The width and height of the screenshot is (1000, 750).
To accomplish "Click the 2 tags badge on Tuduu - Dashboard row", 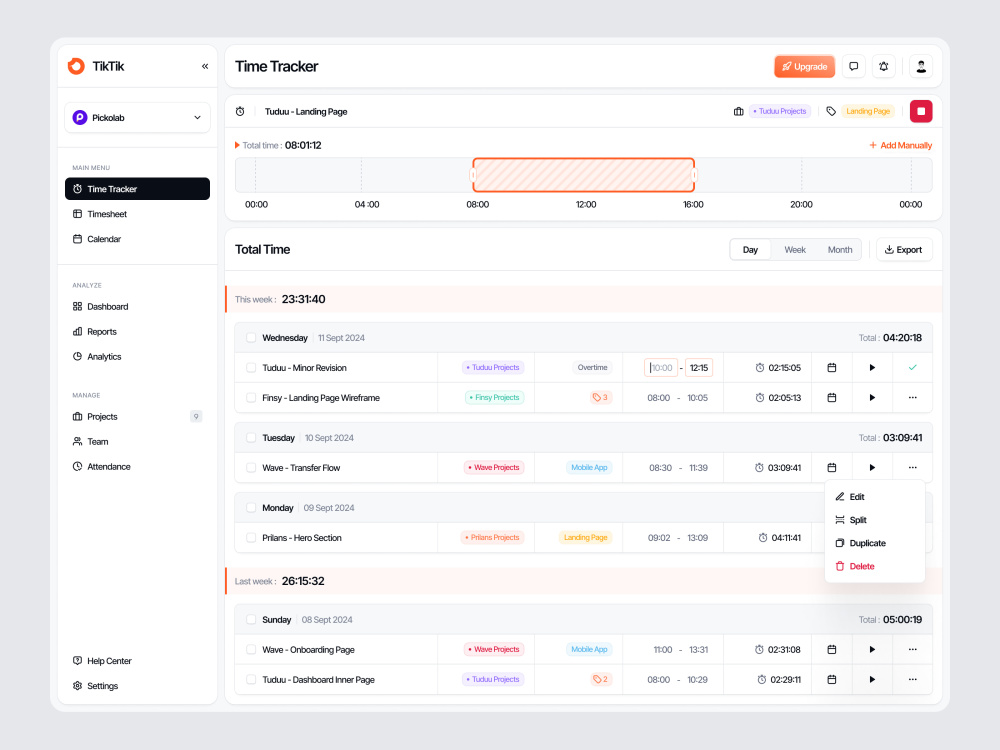I will tap(600, 680).
